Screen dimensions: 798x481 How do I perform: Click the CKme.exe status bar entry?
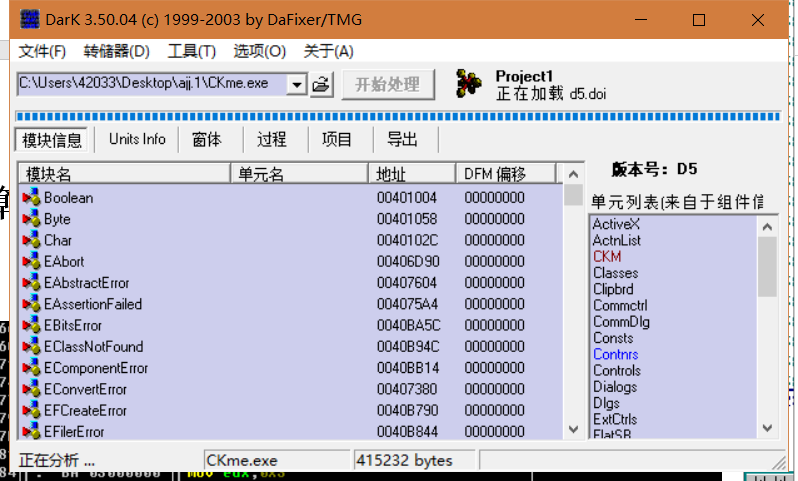tap(277, 461)
